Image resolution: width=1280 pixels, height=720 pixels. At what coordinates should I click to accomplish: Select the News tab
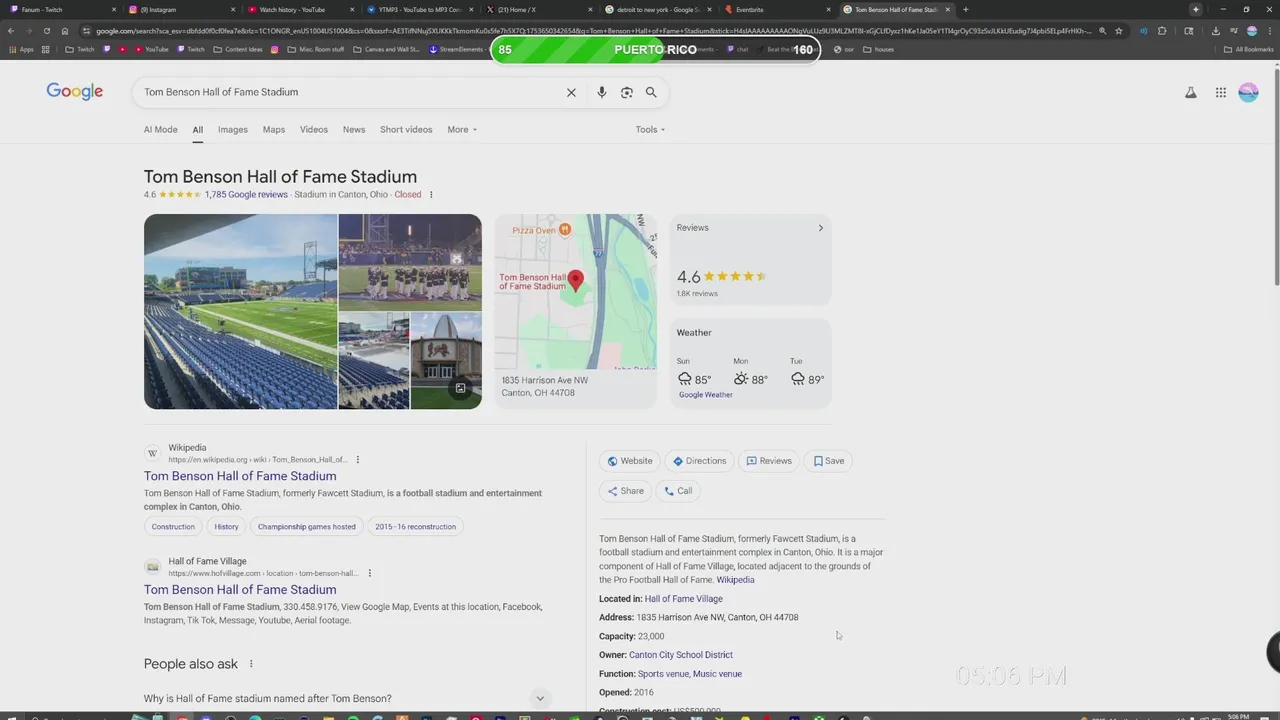pos(354,130)
